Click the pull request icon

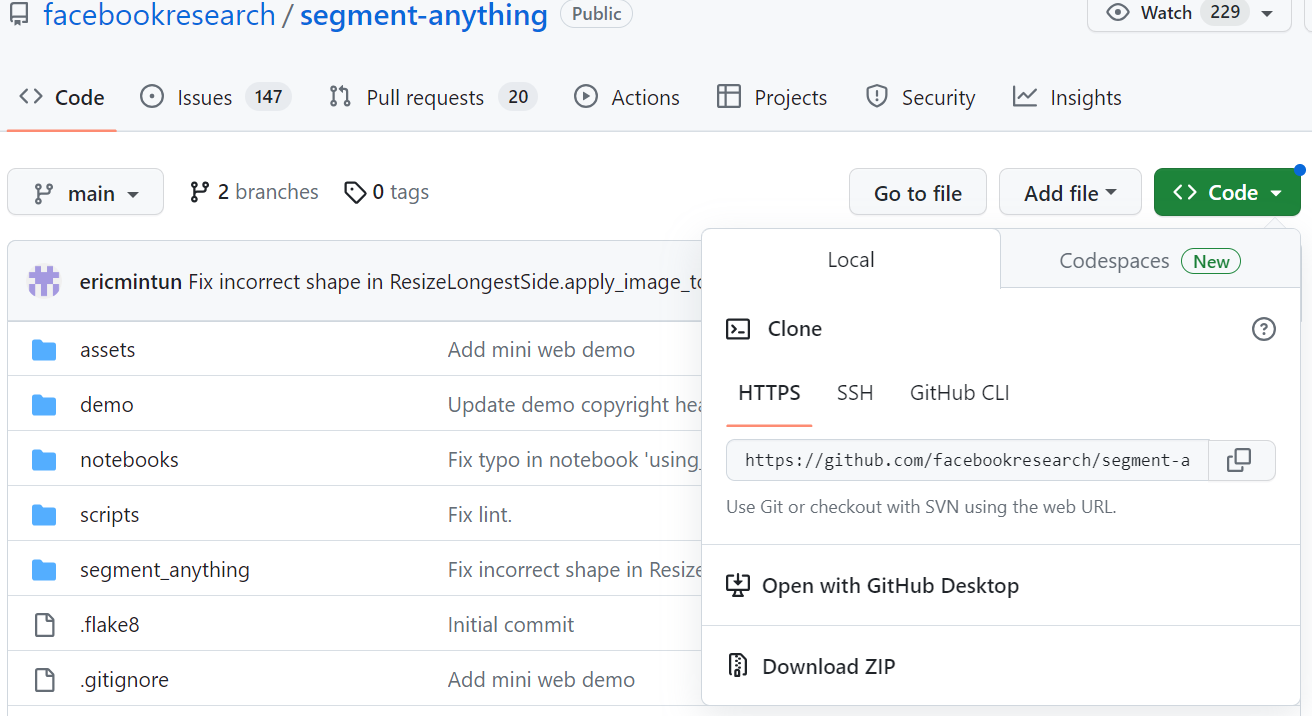(340, 97)
